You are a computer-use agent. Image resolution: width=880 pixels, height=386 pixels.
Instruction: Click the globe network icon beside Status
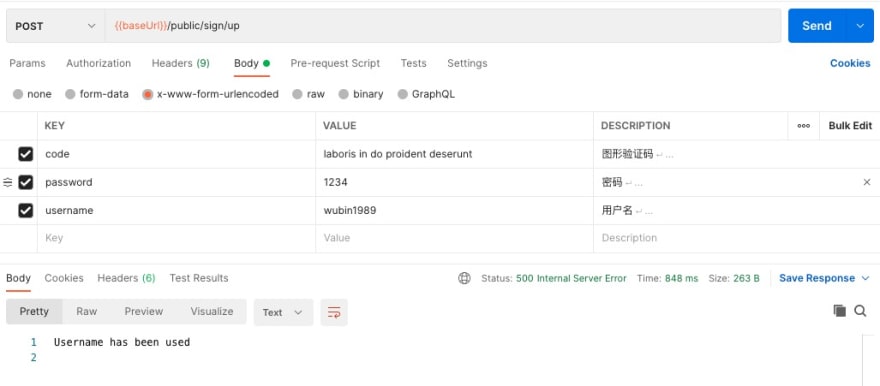464,278
